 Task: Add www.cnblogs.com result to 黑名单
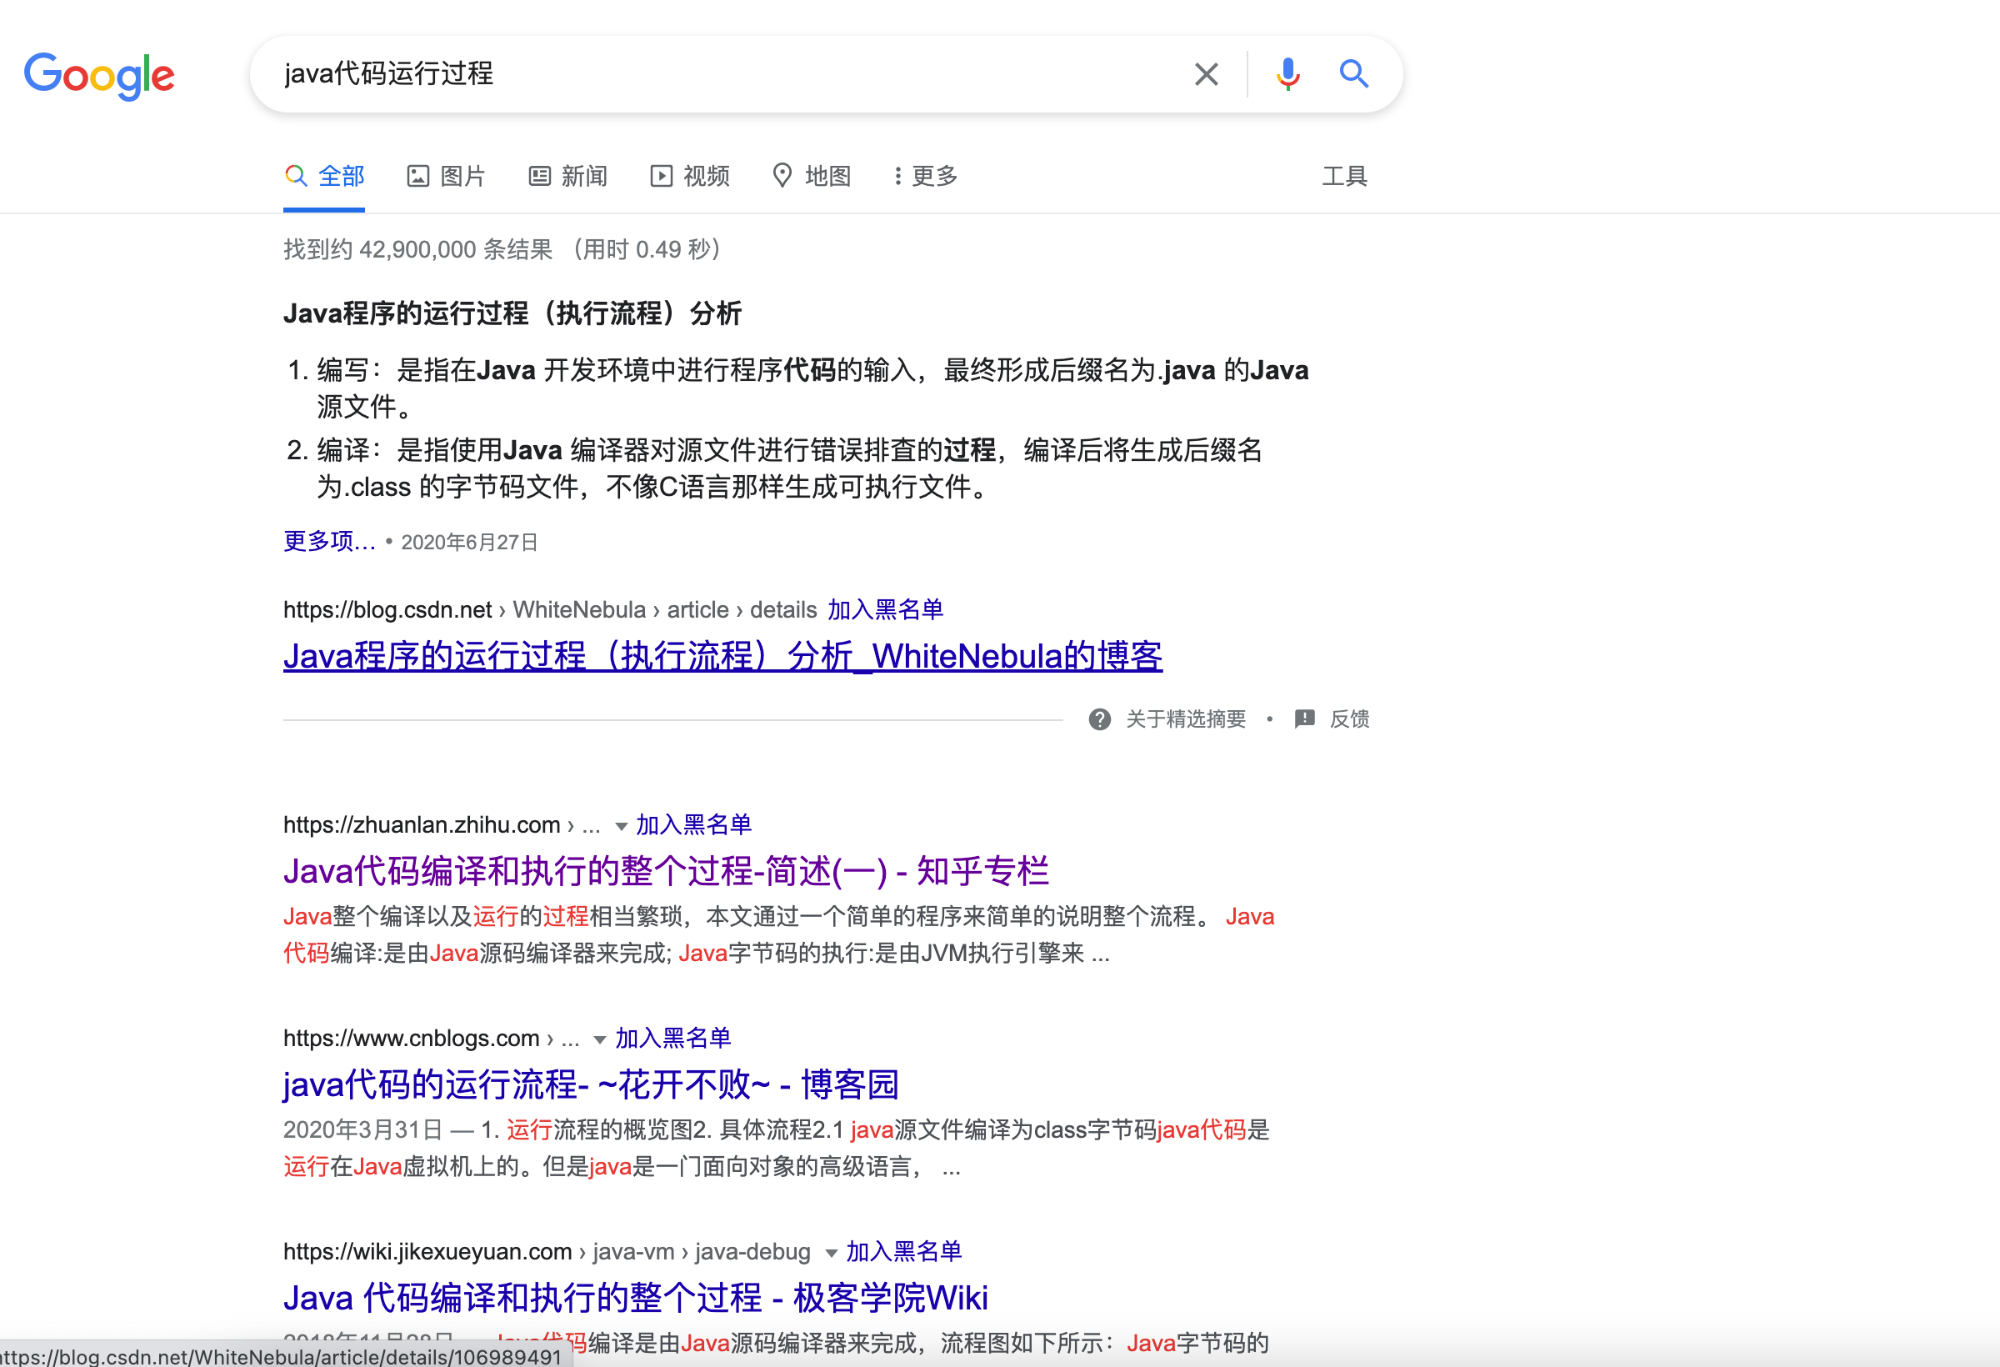pos(673,1038)
